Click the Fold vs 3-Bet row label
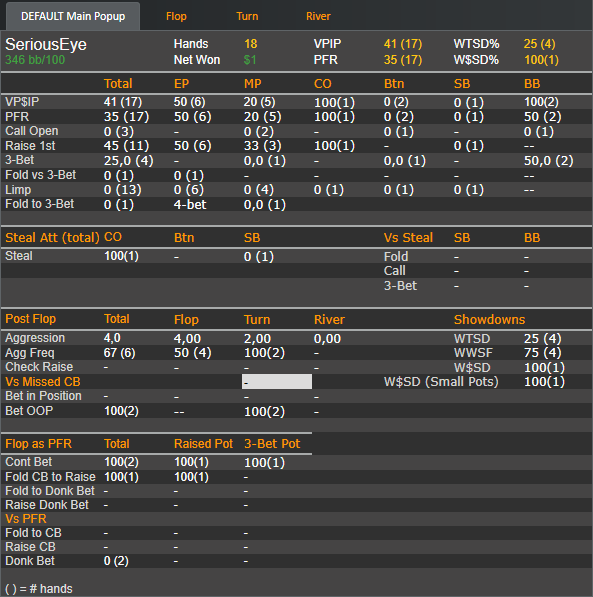This screenshot has width=593, height=597. pyautogui.click(x=40, y=175)
